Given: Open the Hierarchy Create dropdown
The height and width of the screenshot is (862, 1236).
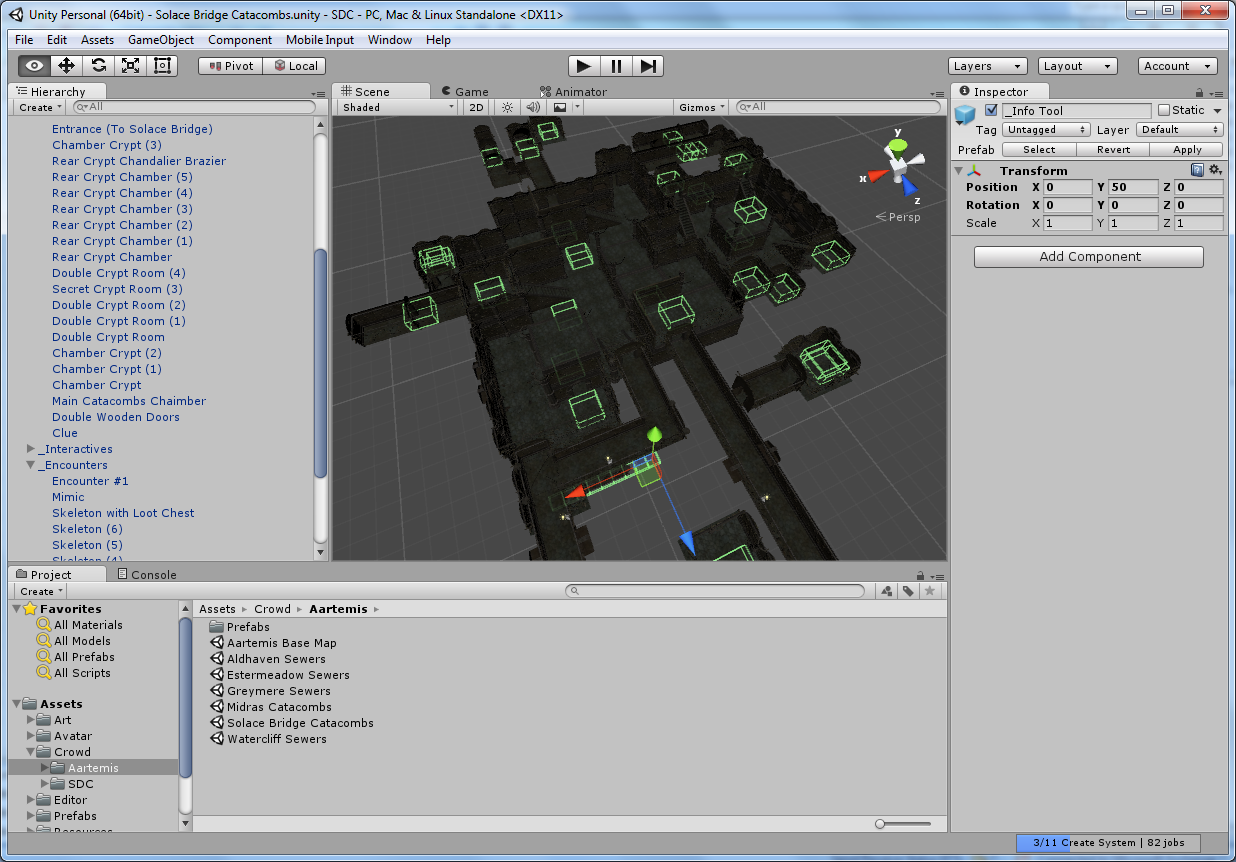Looking at the screenshot, I should pos(40,107).
